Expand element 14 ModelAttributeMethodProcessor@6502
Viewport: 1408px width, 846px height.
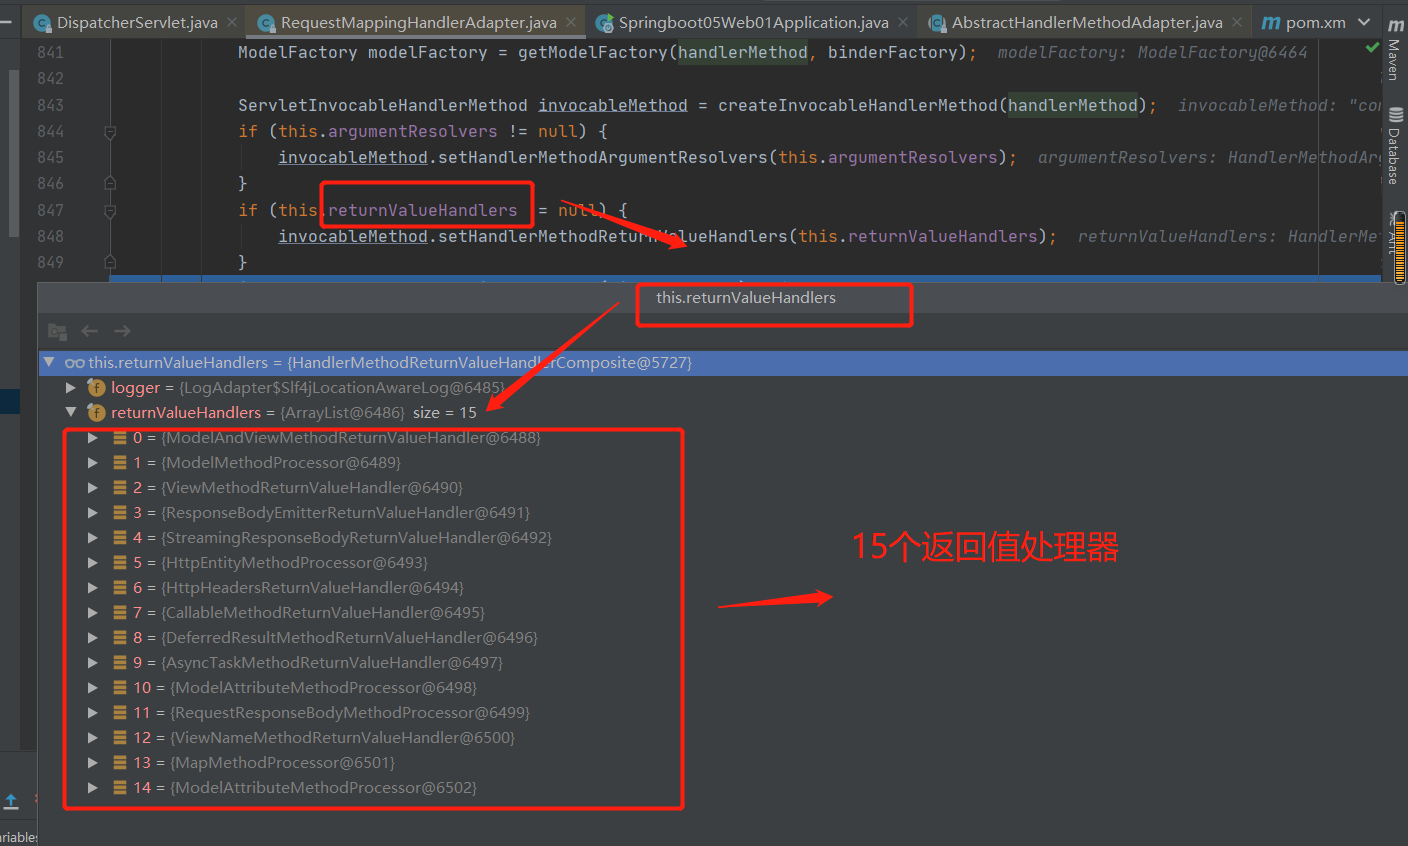(x=93, y=787)
